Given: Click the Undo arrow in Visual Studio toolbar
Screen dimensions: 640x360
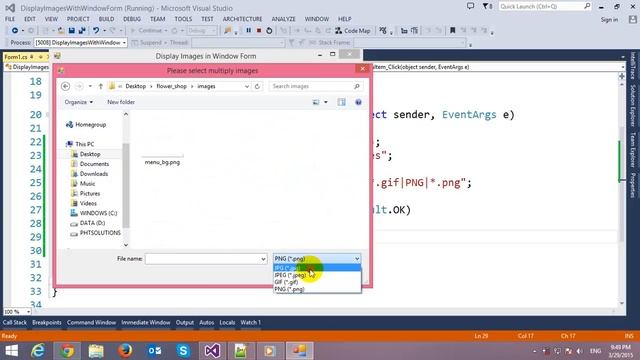Looking at the screenshot, I should tap(96, 31).
